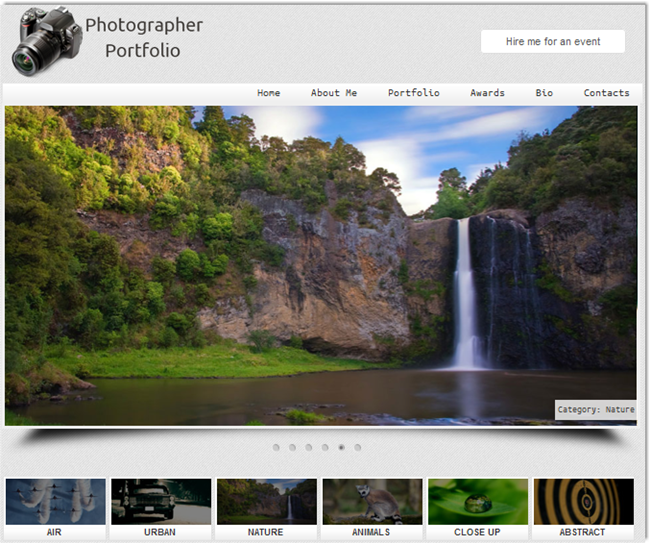Viewport: 650px width, 543px height.
Task: Click the ABSTRACT category label
Action: (582, 532)
